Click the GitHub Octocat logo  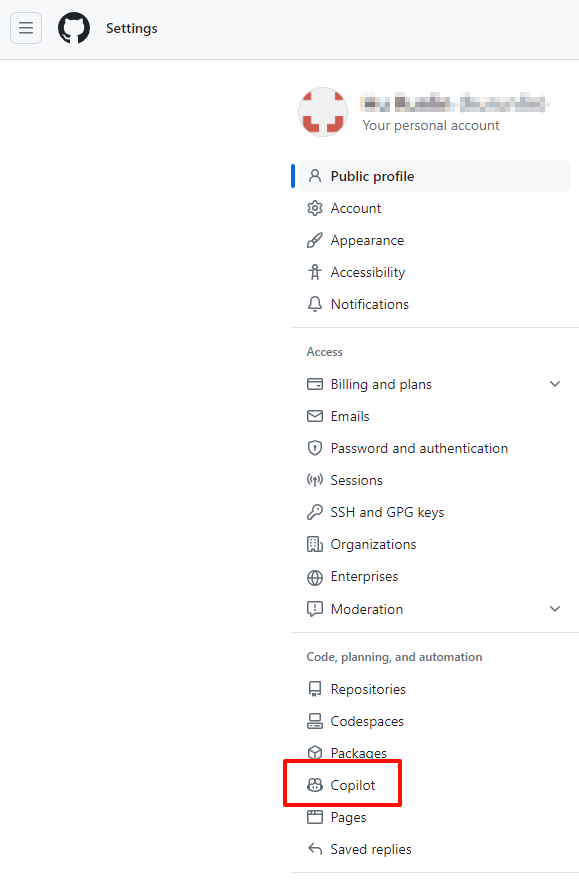tap(74, 28)
